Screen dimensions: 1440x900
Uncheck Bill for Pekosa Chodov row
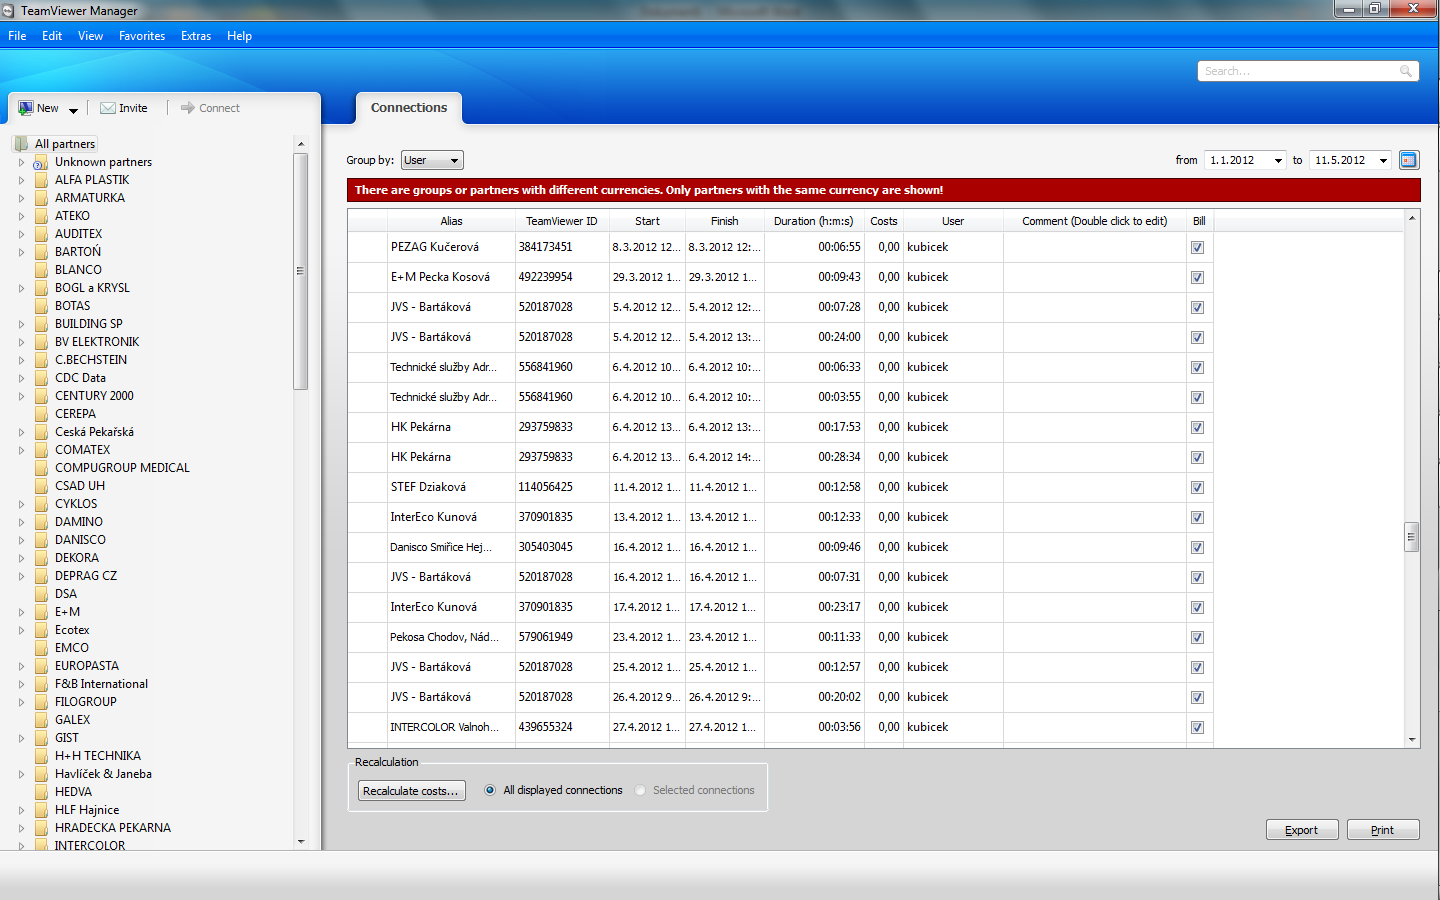click(x=1197, y=638)
